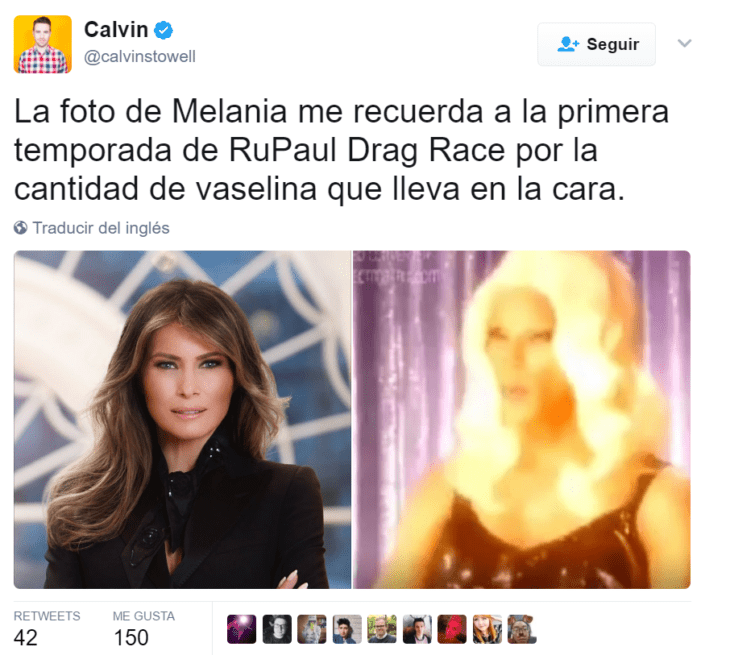Click Calvin's profile avatar photo
Image resolution: width=730 pixels, height=655 pixels.
(x=42, y=44)
